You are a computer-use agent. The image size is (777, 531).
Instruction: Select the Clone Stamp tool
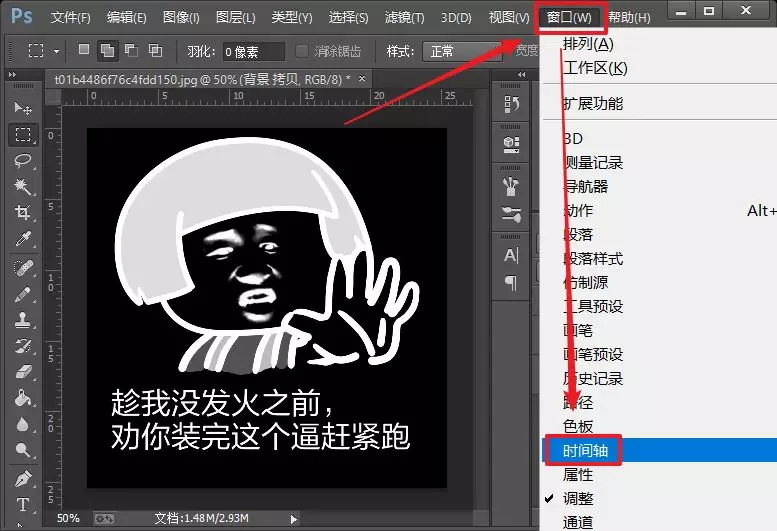[22, 320]
